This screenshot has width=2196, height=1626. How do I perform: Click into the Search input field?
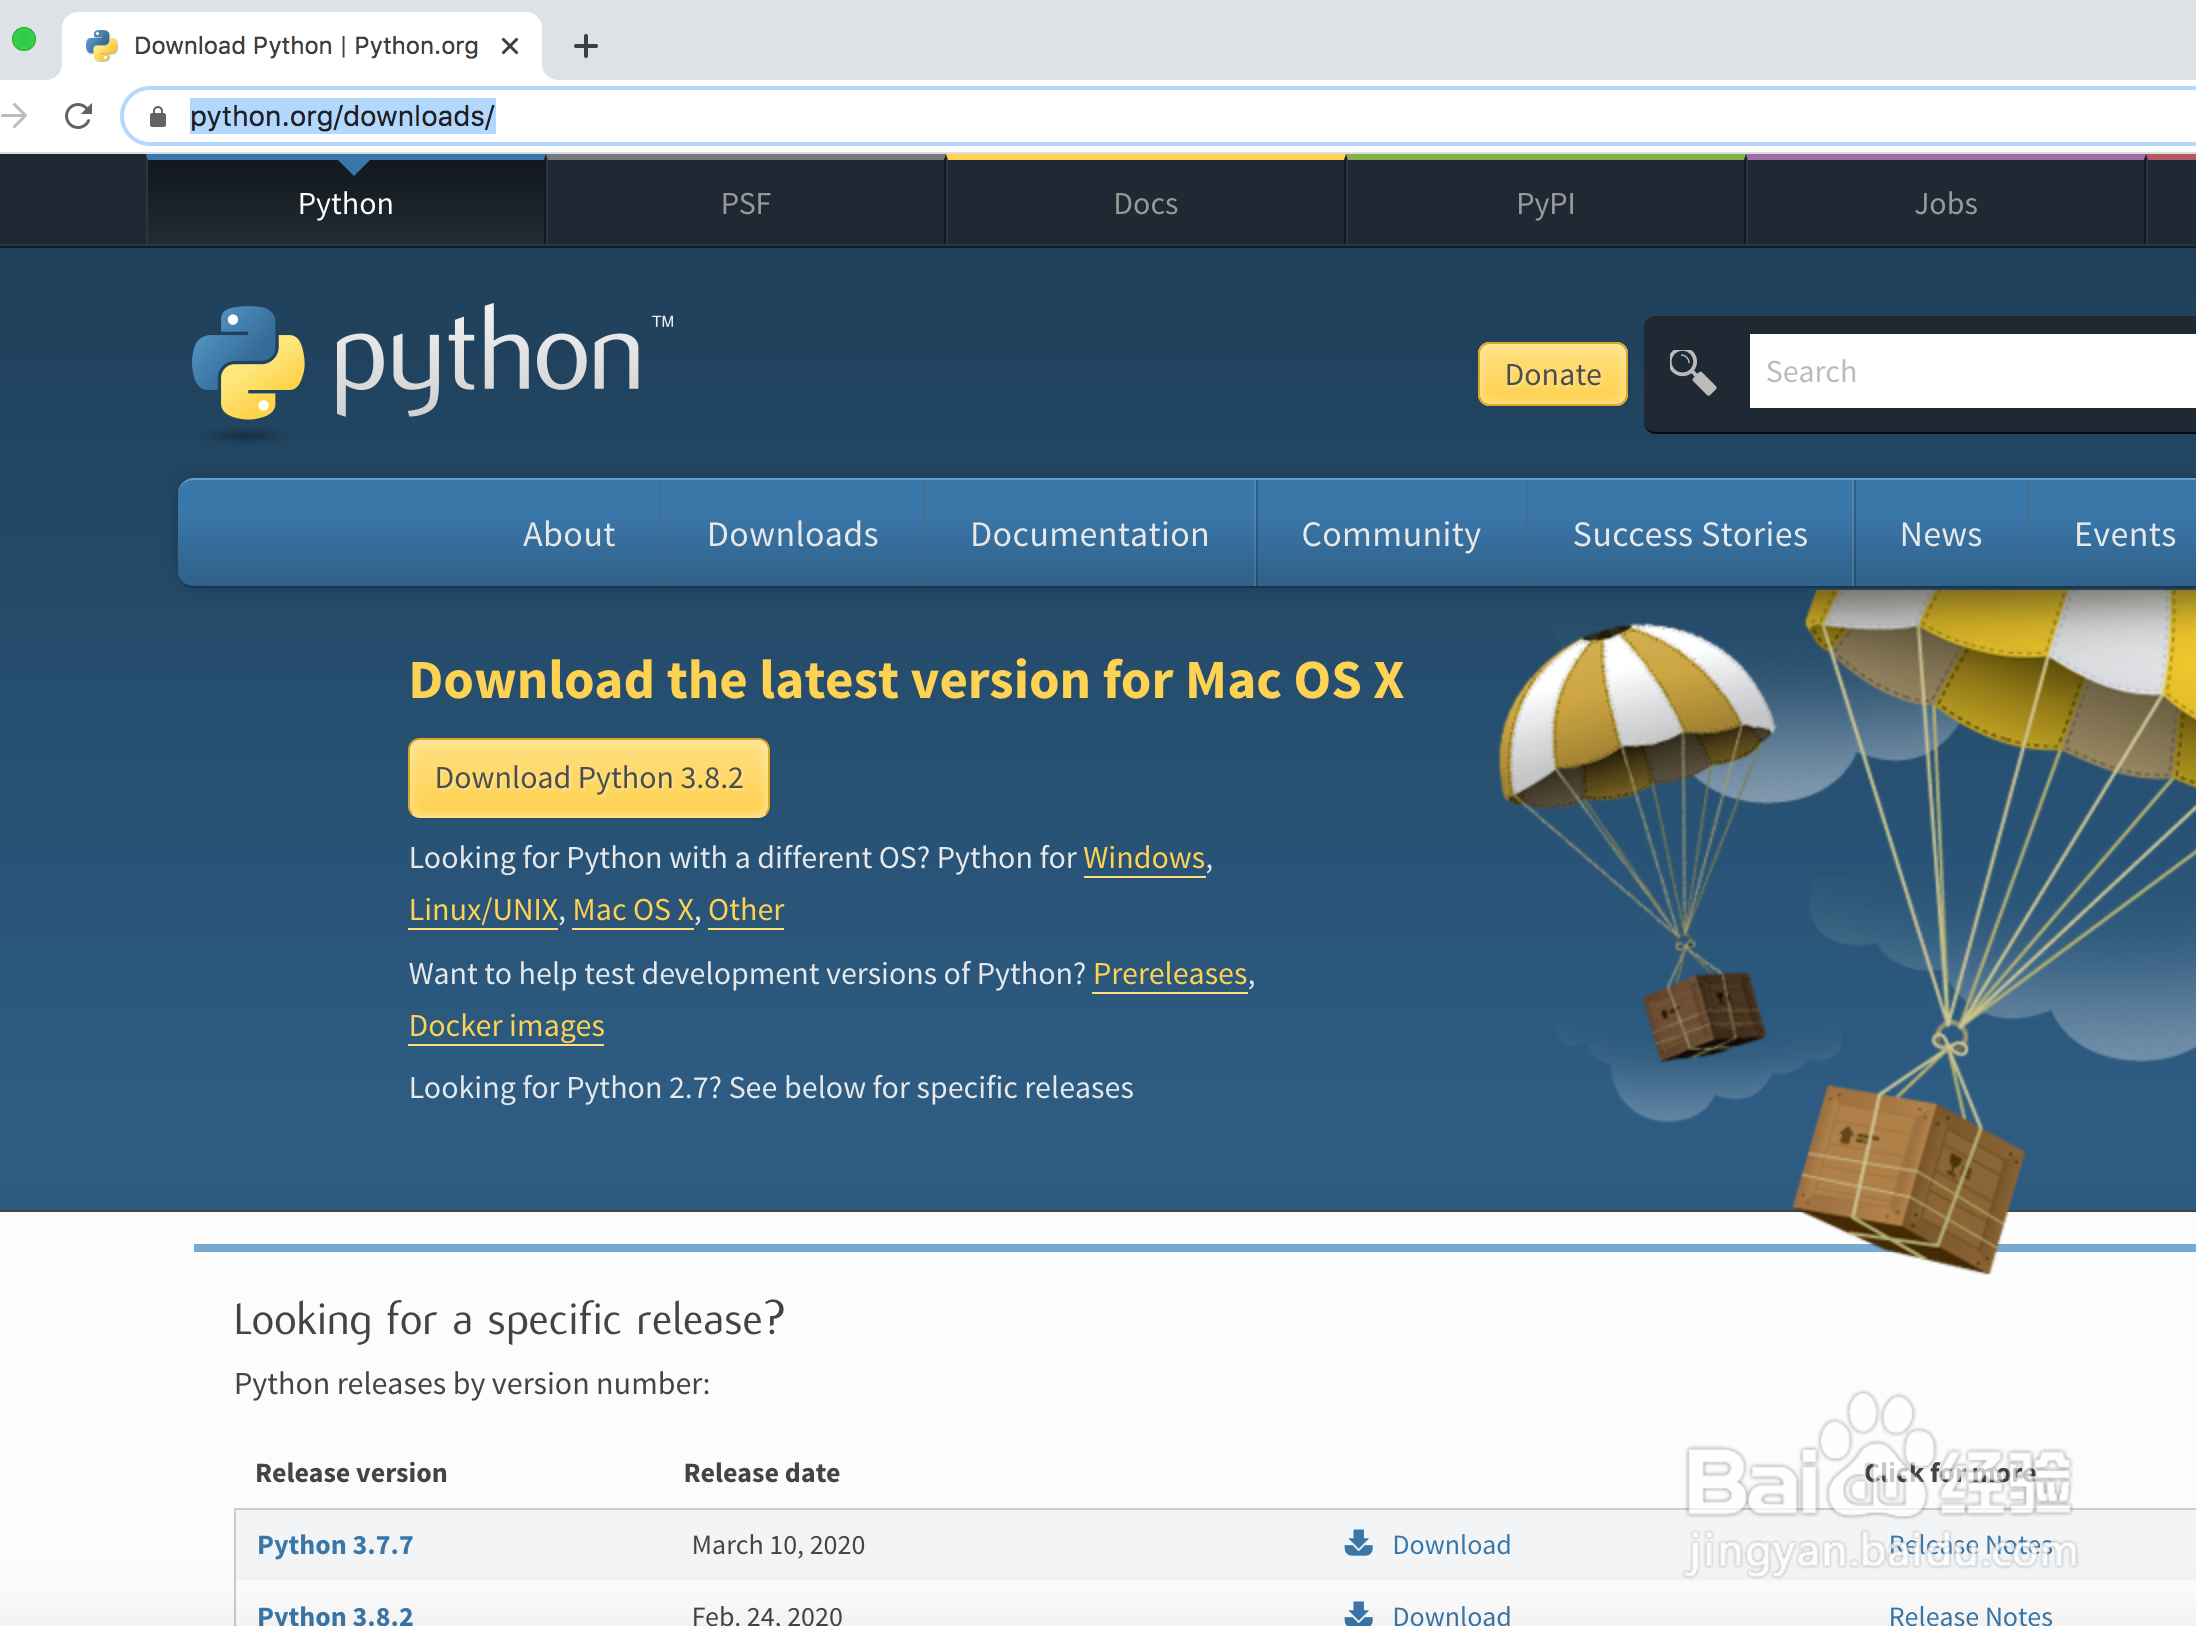point(1970,372)
